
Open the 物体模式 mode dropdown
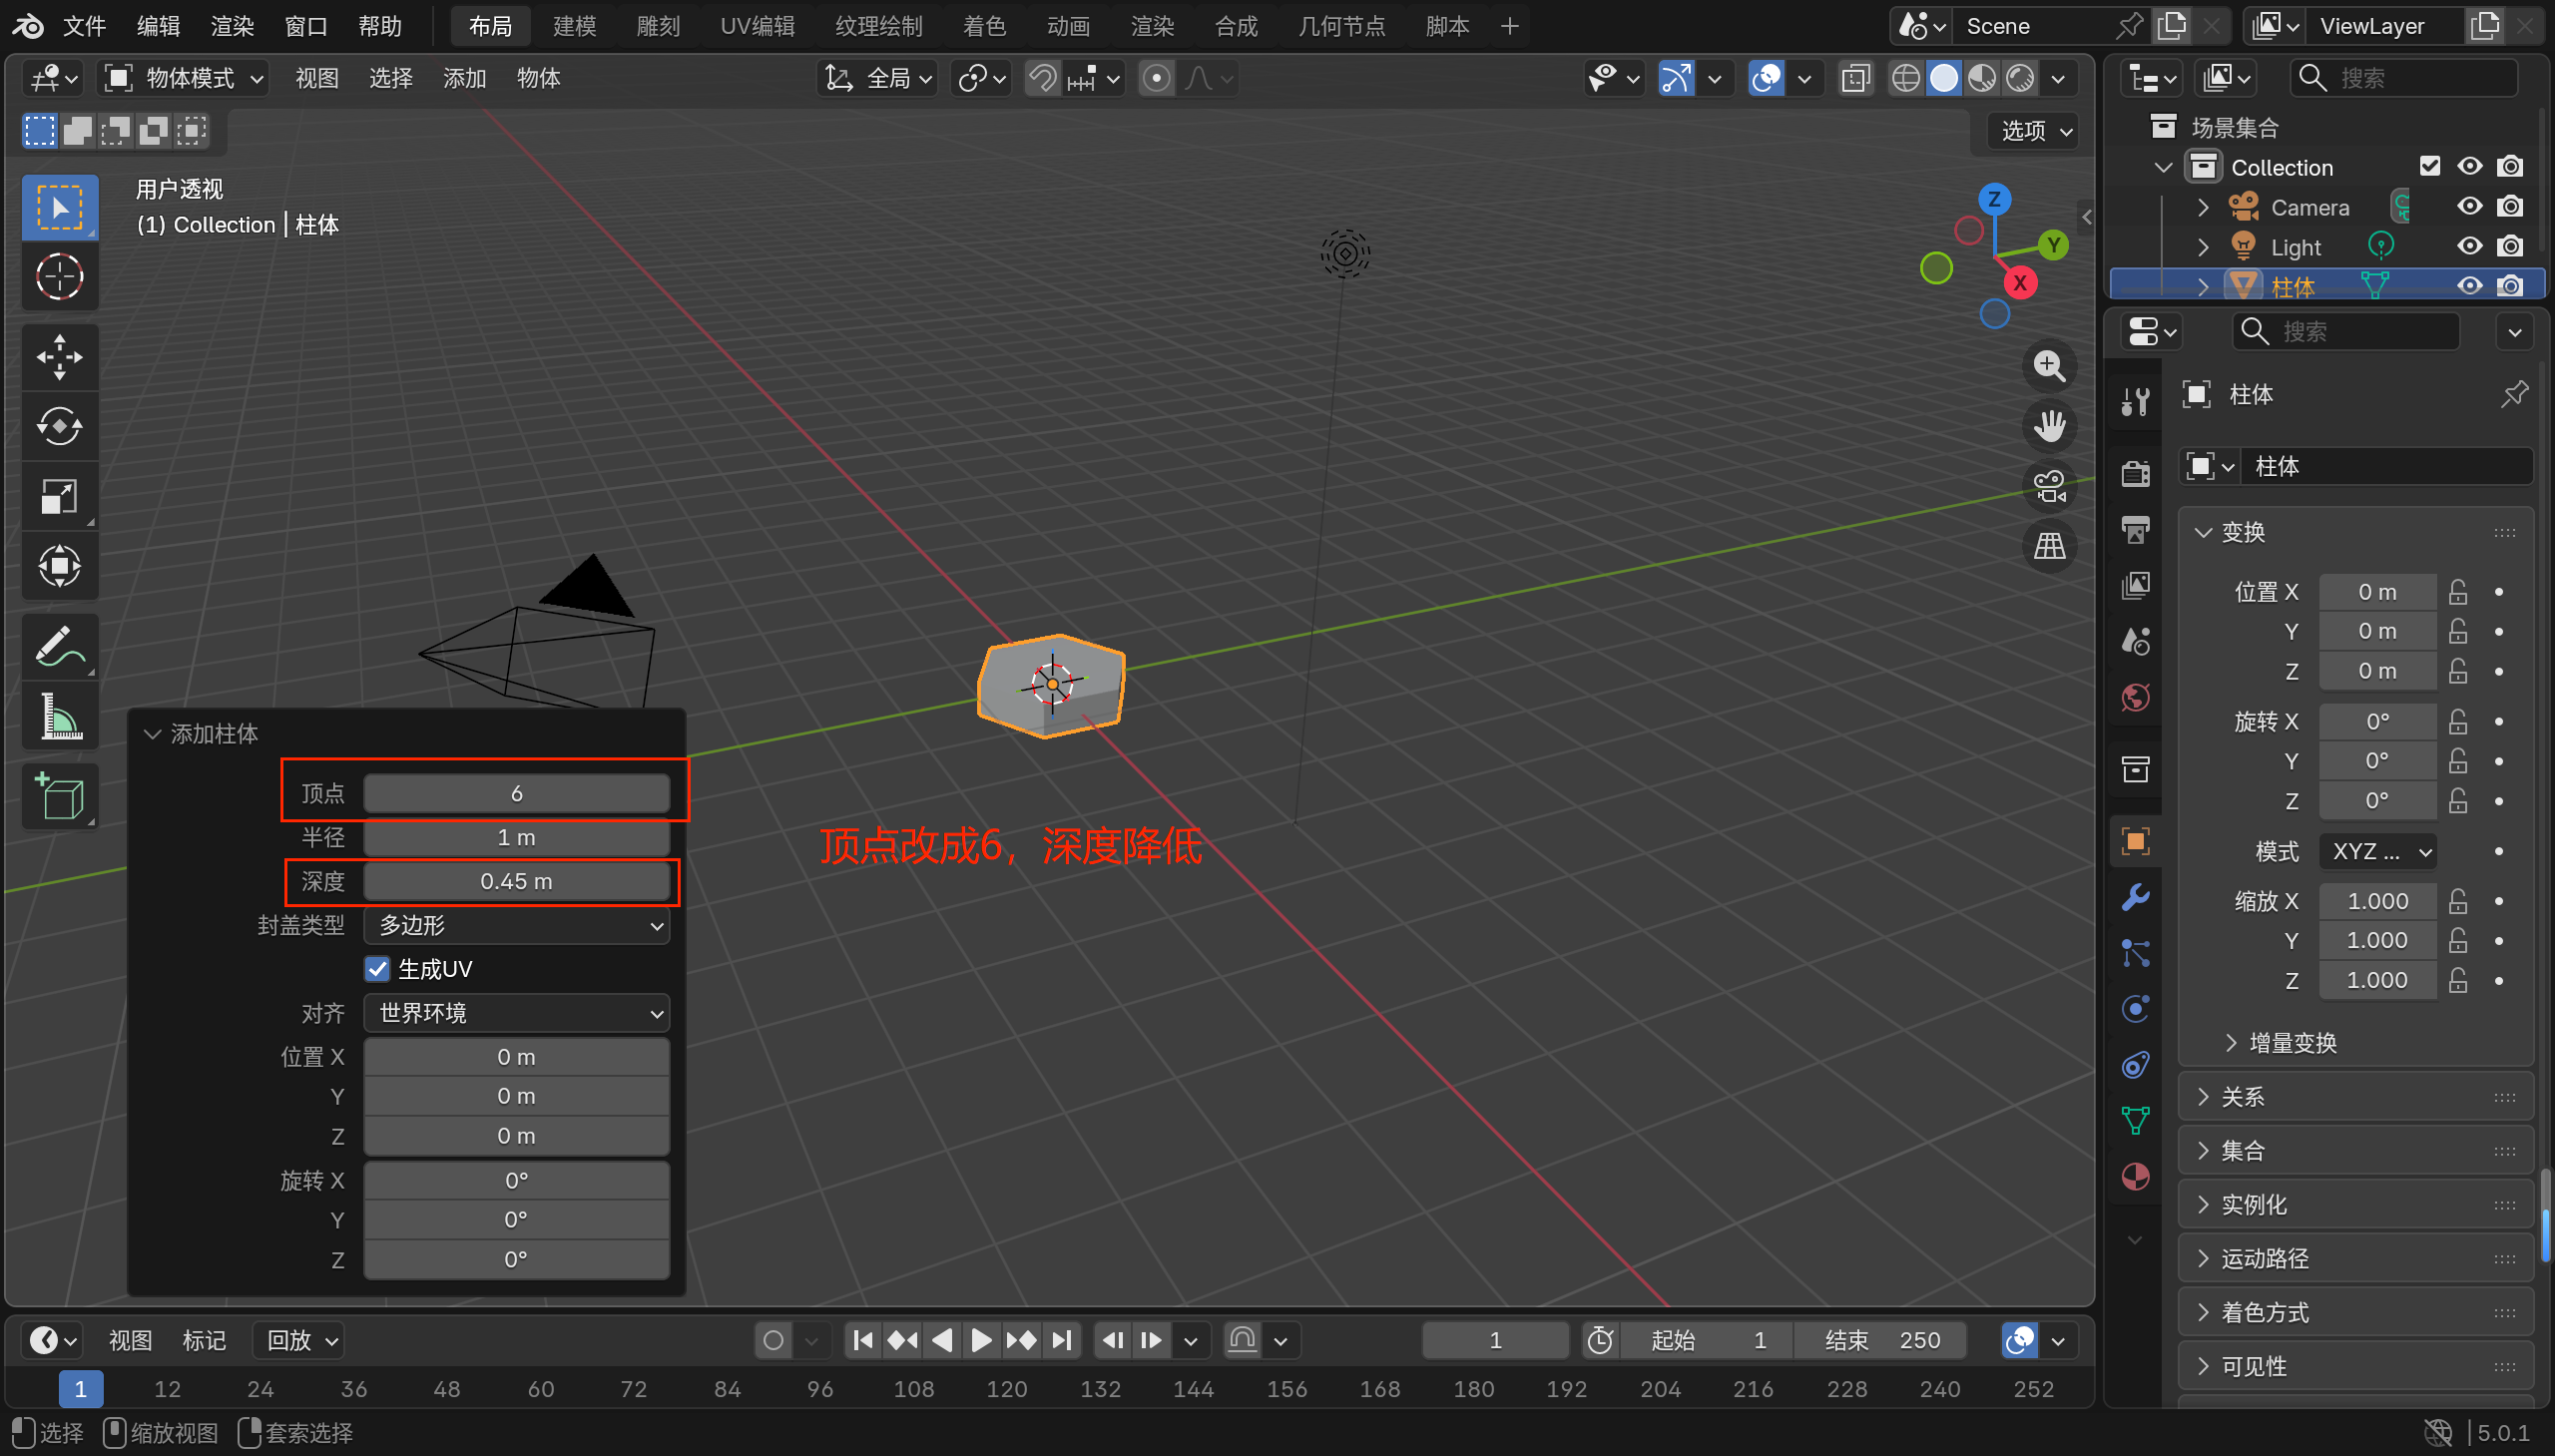tap(185, 78)
